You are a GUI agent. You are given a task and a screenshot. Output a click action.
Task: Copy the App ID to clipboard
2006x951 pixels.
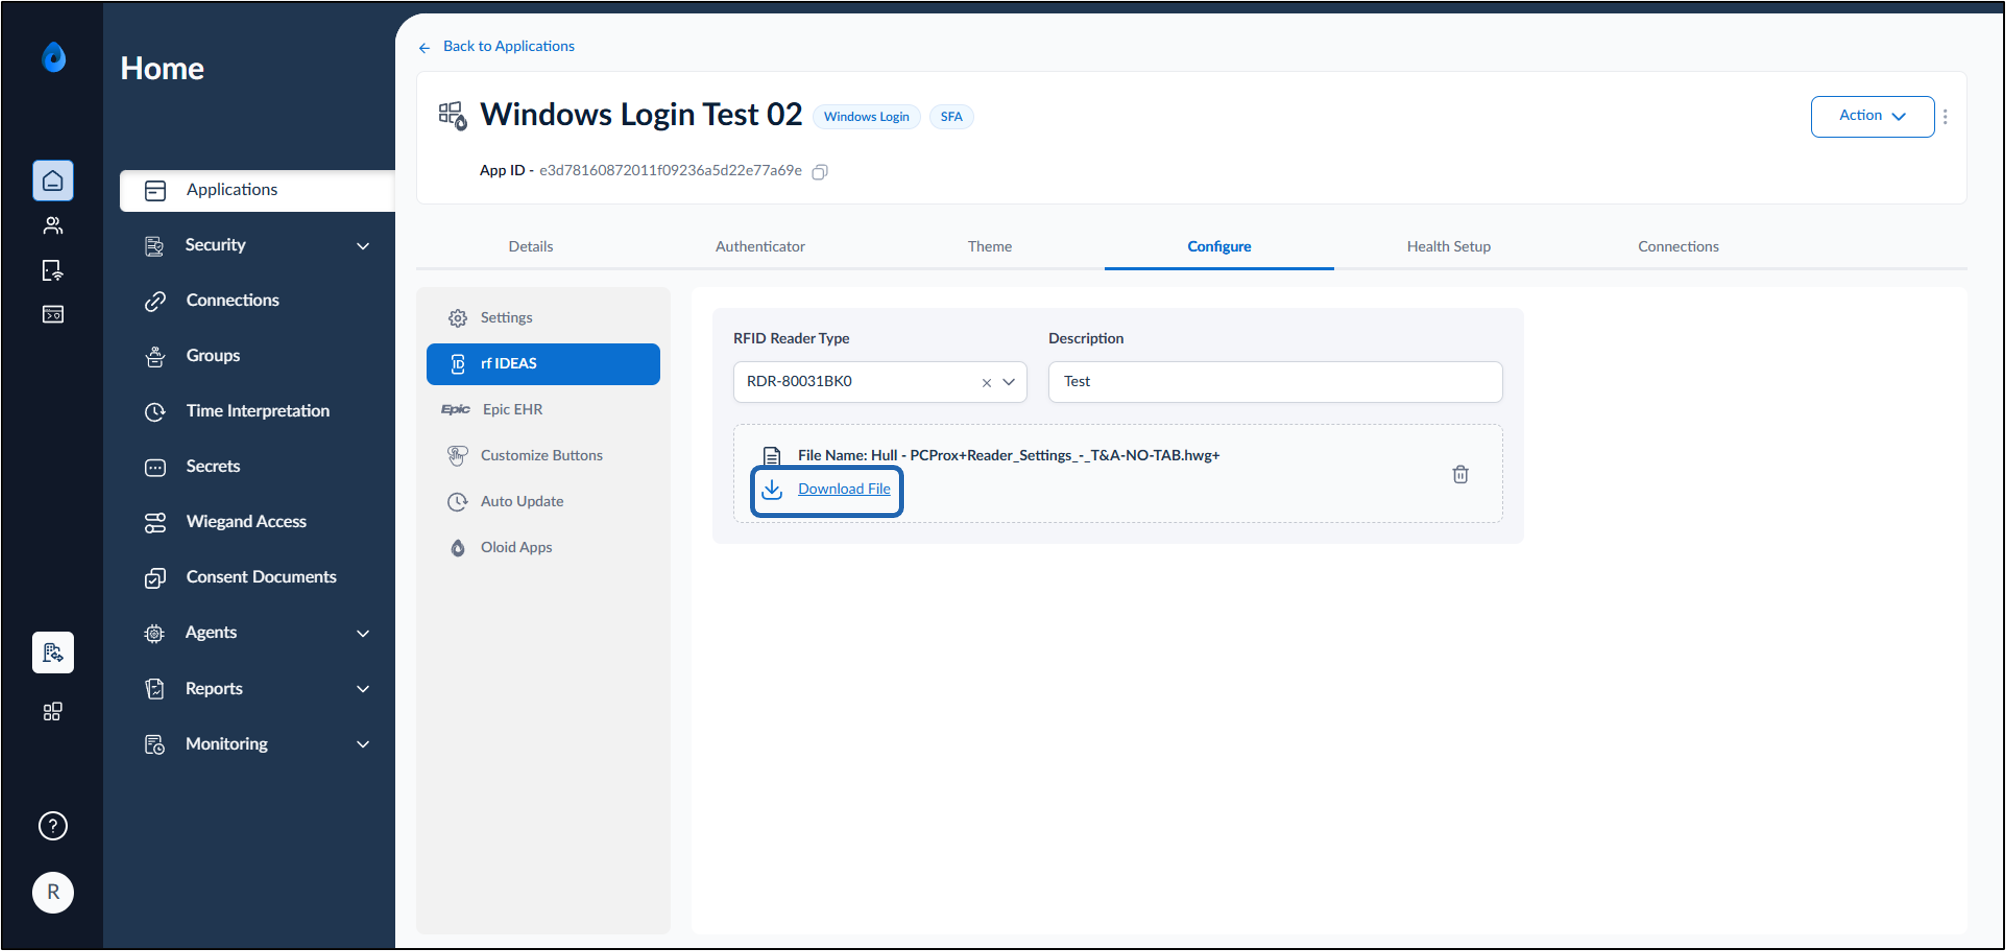(820, 172)
